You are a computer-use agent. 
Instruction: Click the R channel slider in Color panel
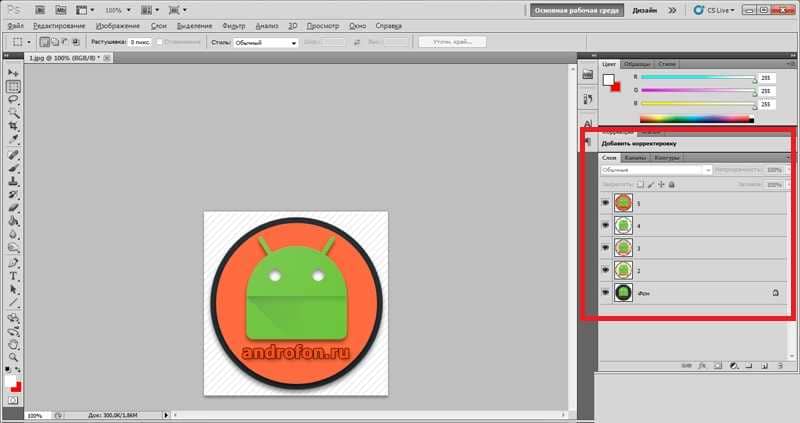698,78
